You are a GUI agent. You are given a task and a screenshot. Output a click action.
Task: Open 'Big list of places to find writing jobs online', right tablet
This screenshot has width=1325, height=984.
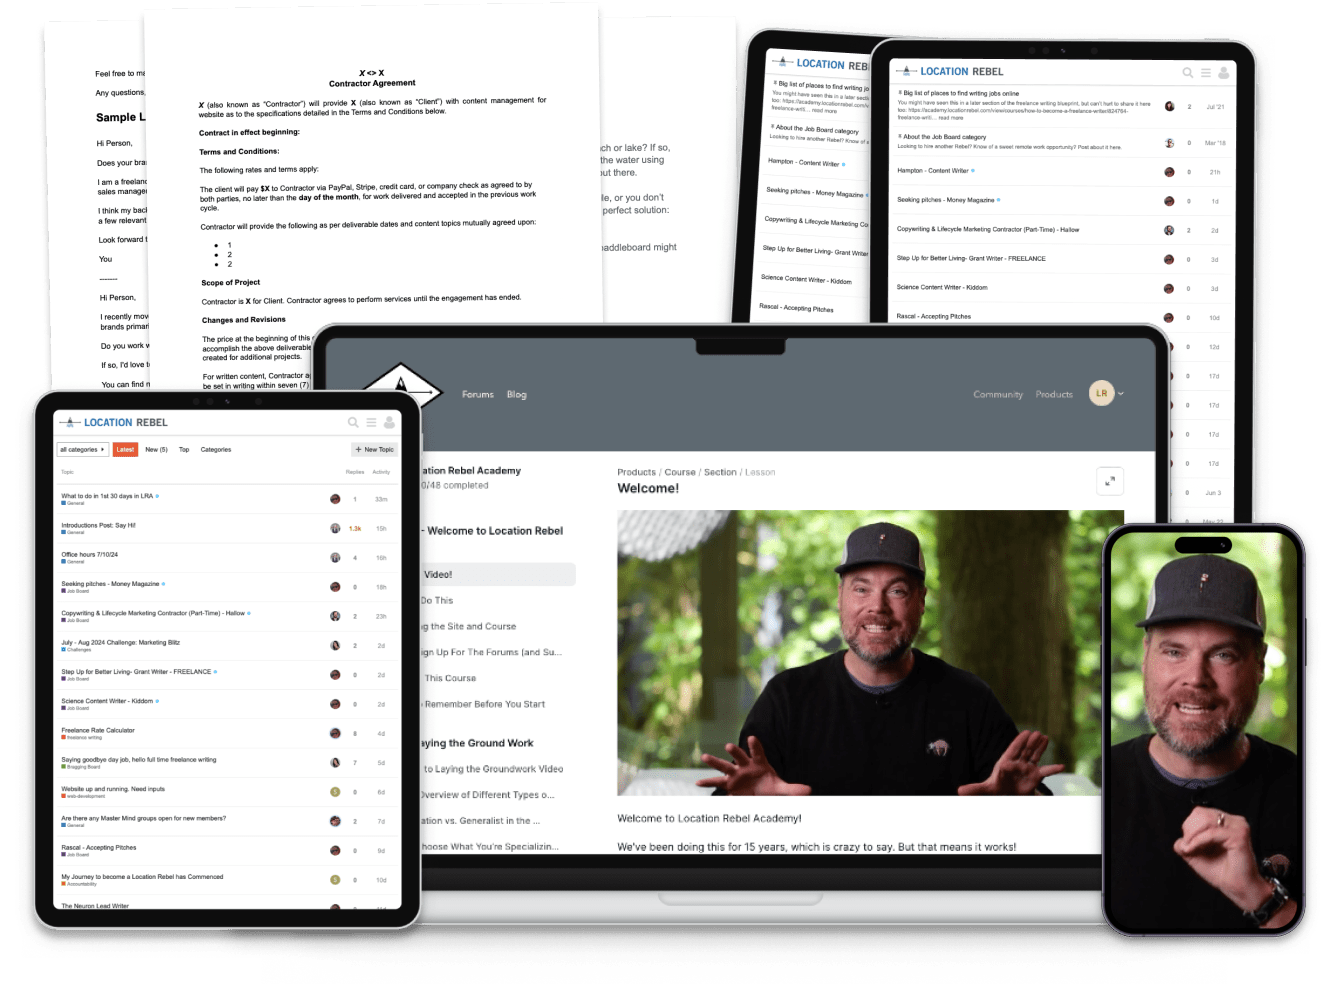pyautogui.click(x=961, y=93)
